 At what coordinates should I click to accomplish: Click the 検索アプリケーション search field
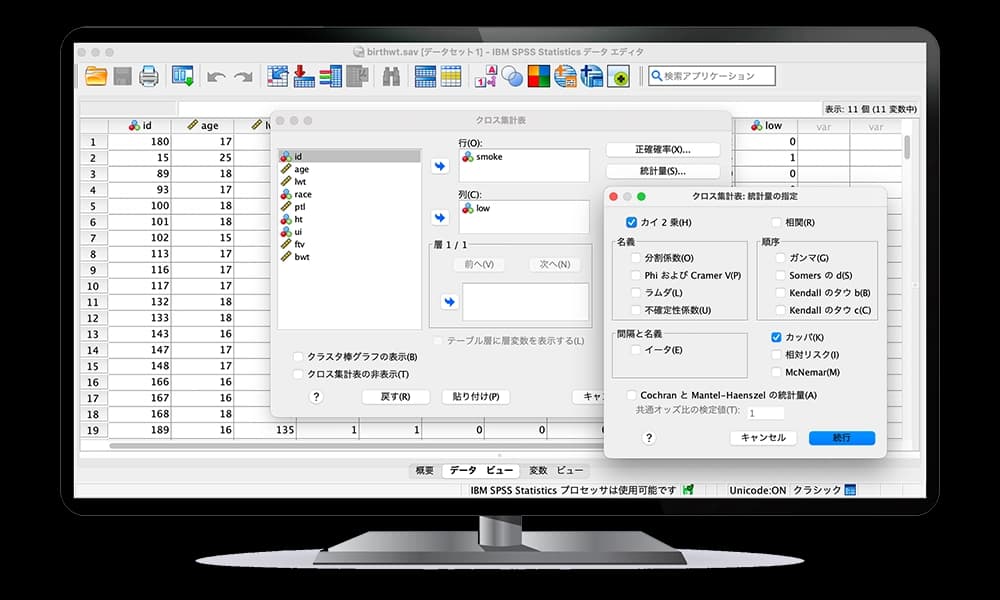click(712, 76)
